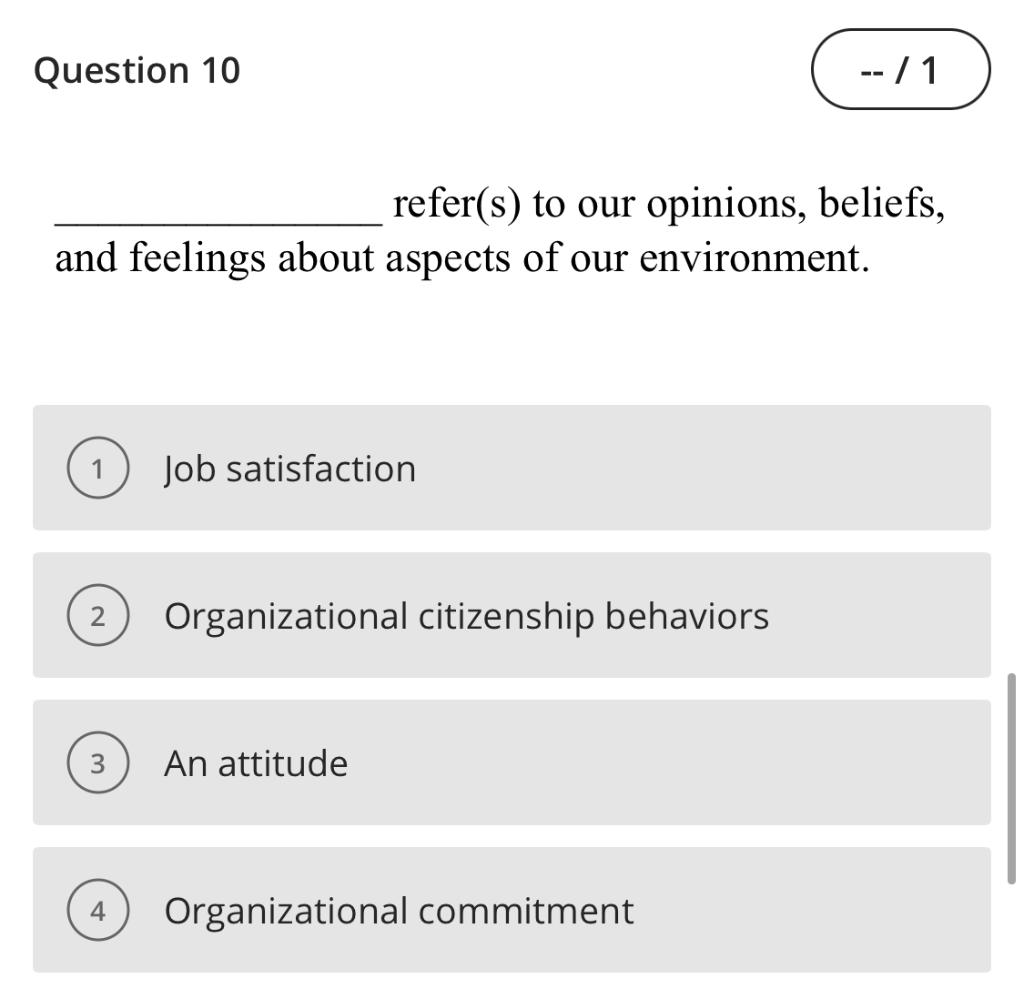This screenshot has height=989, width=1024.
Task: Click the 'Organizational citizenship behaviors' label text
Action: (465, 615)
